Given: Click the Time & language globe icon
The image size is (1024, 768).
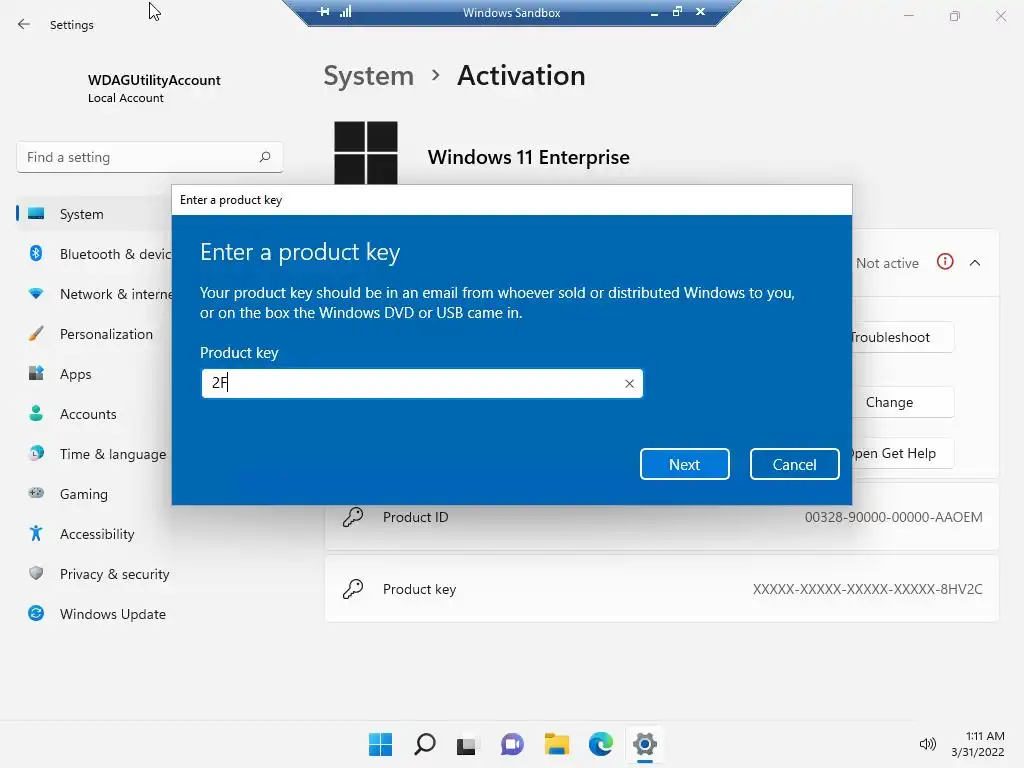Looking at the screenshot, I should coord(36,453).
